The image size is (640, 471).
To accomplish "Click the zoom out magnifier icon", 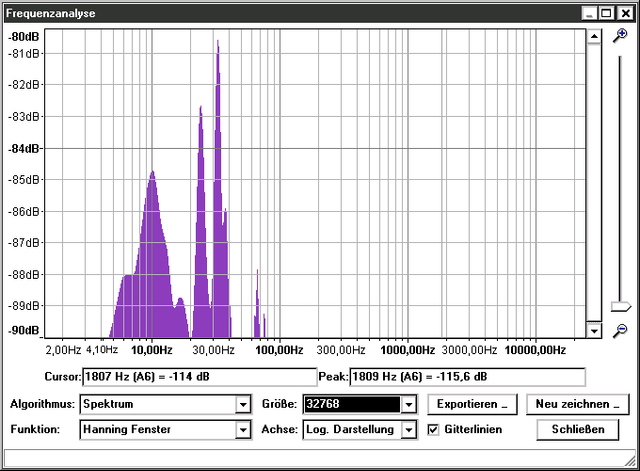I will pyautogui.click(x=620, y=330).
